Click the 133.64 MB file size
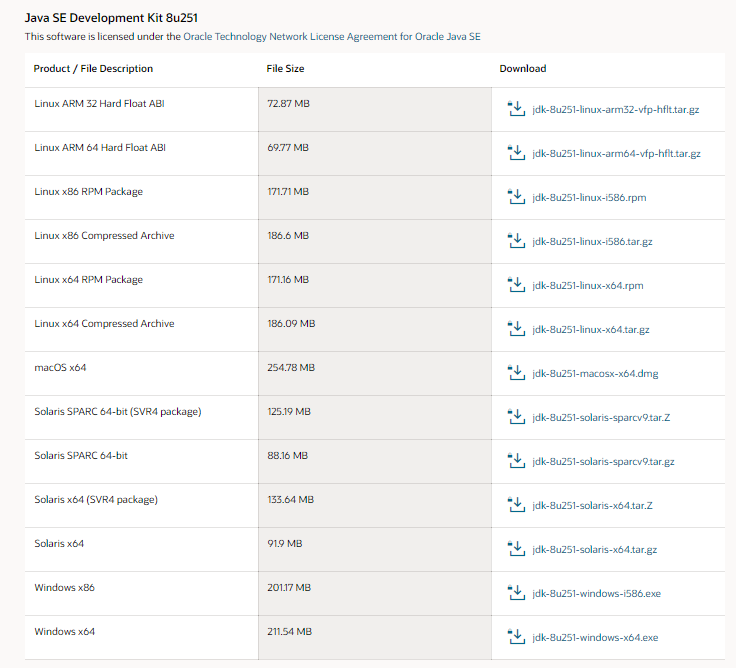The image size is (736, 668). [x=291, y=499]
